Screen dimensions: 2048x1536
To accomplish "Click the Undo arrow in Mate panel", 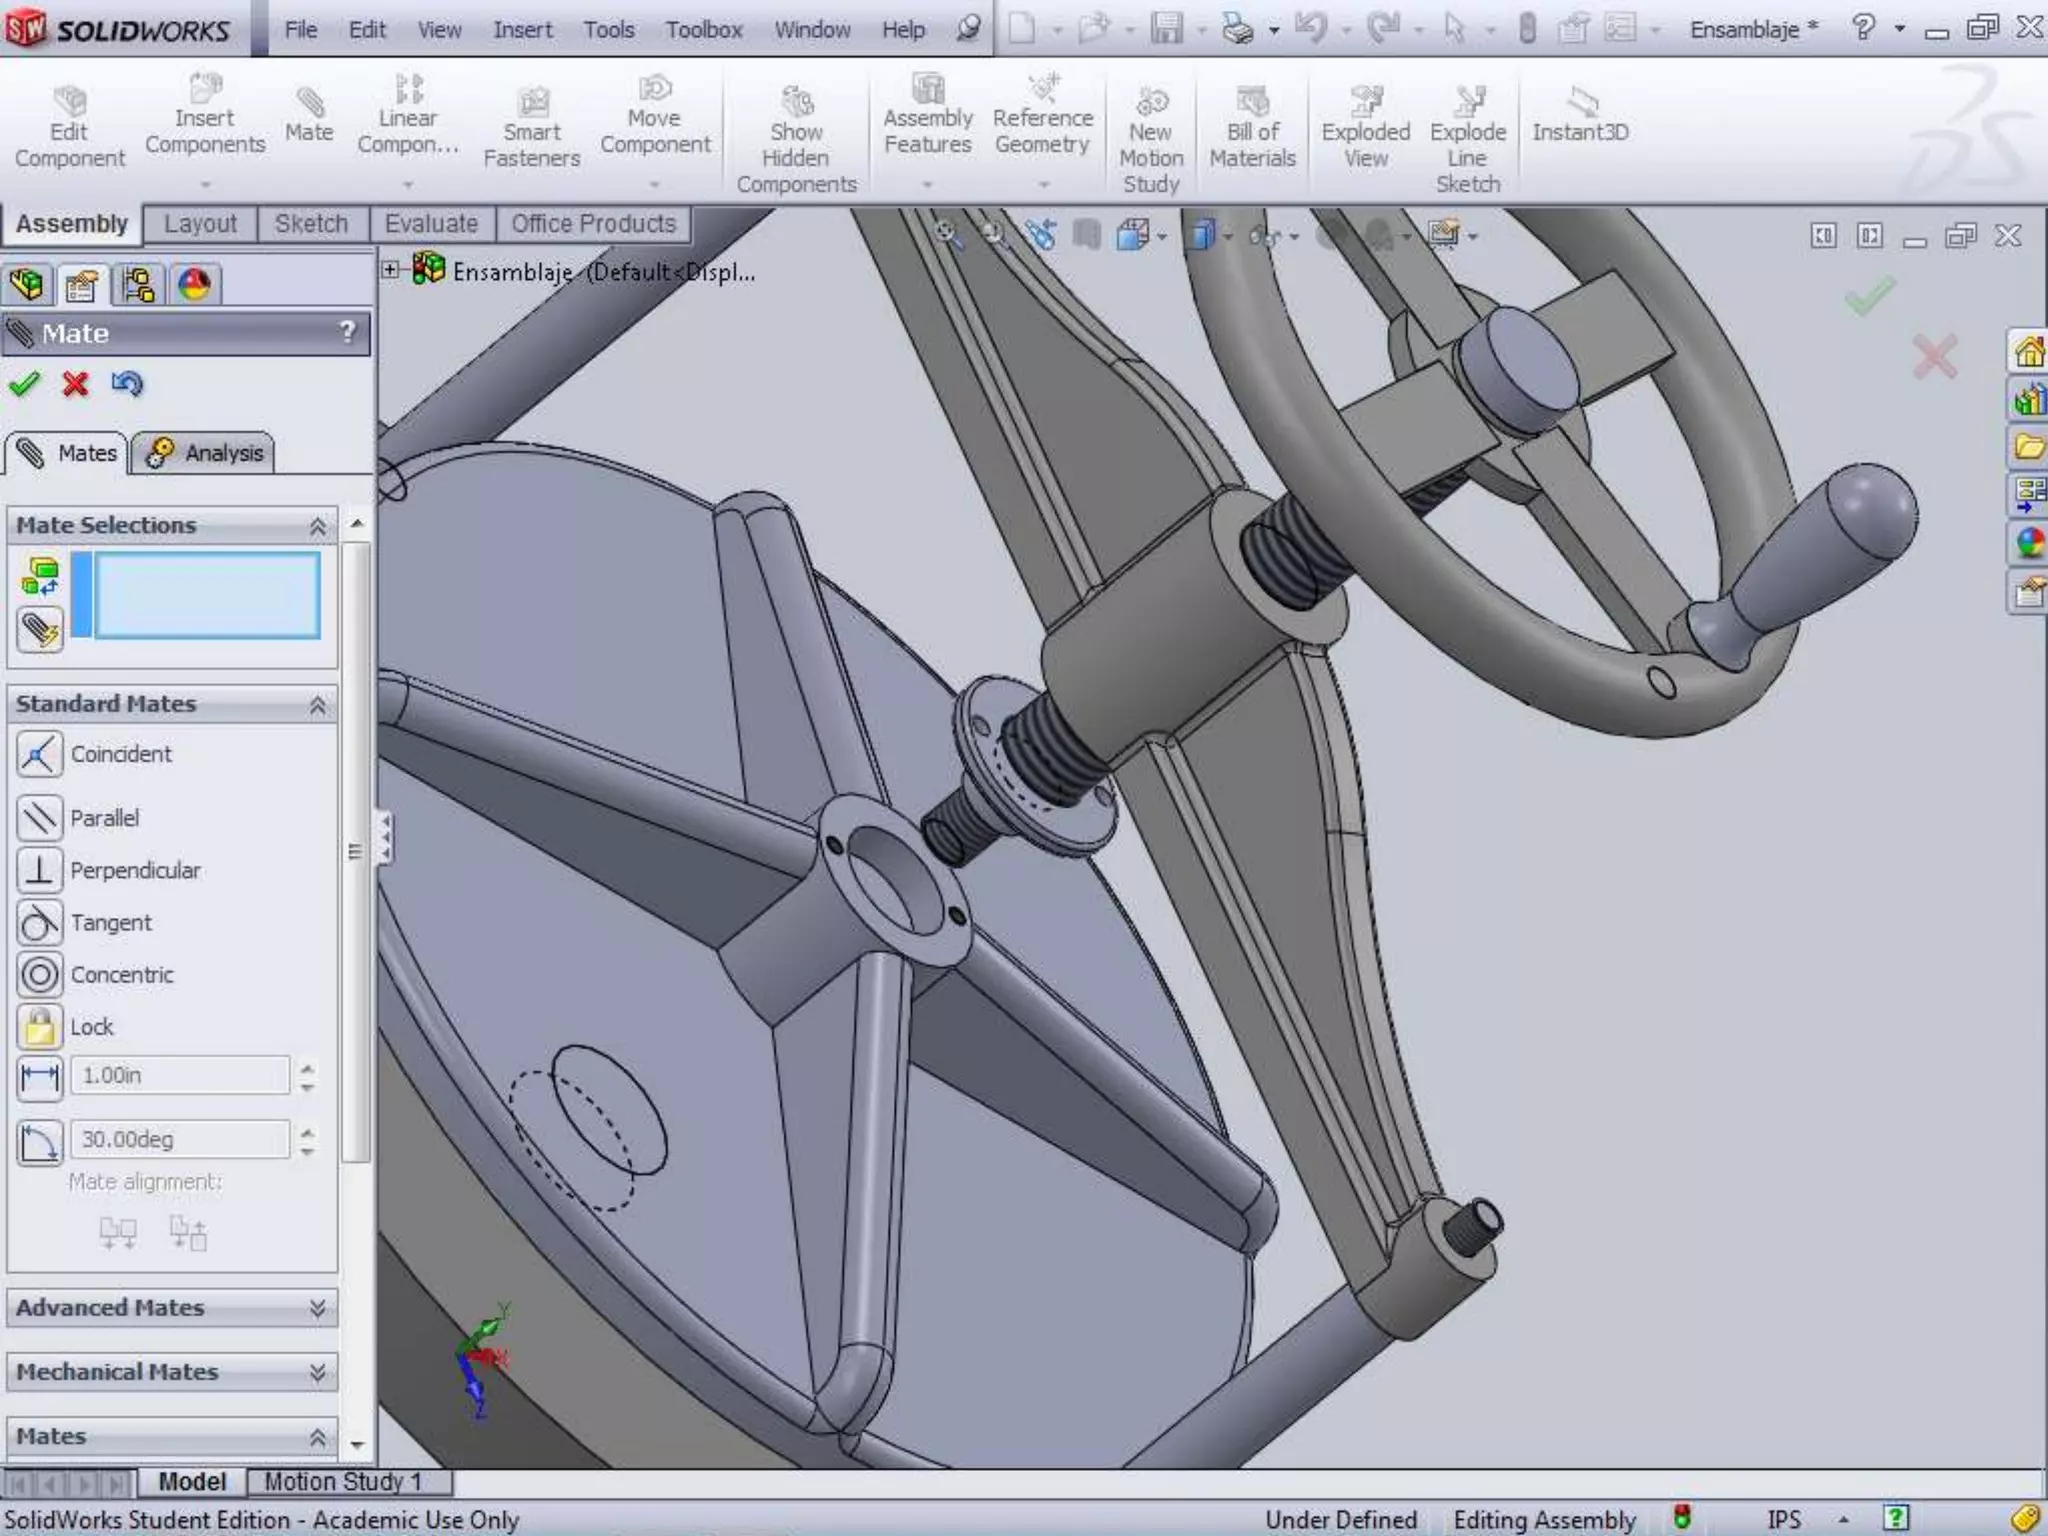I will [127, 384].
